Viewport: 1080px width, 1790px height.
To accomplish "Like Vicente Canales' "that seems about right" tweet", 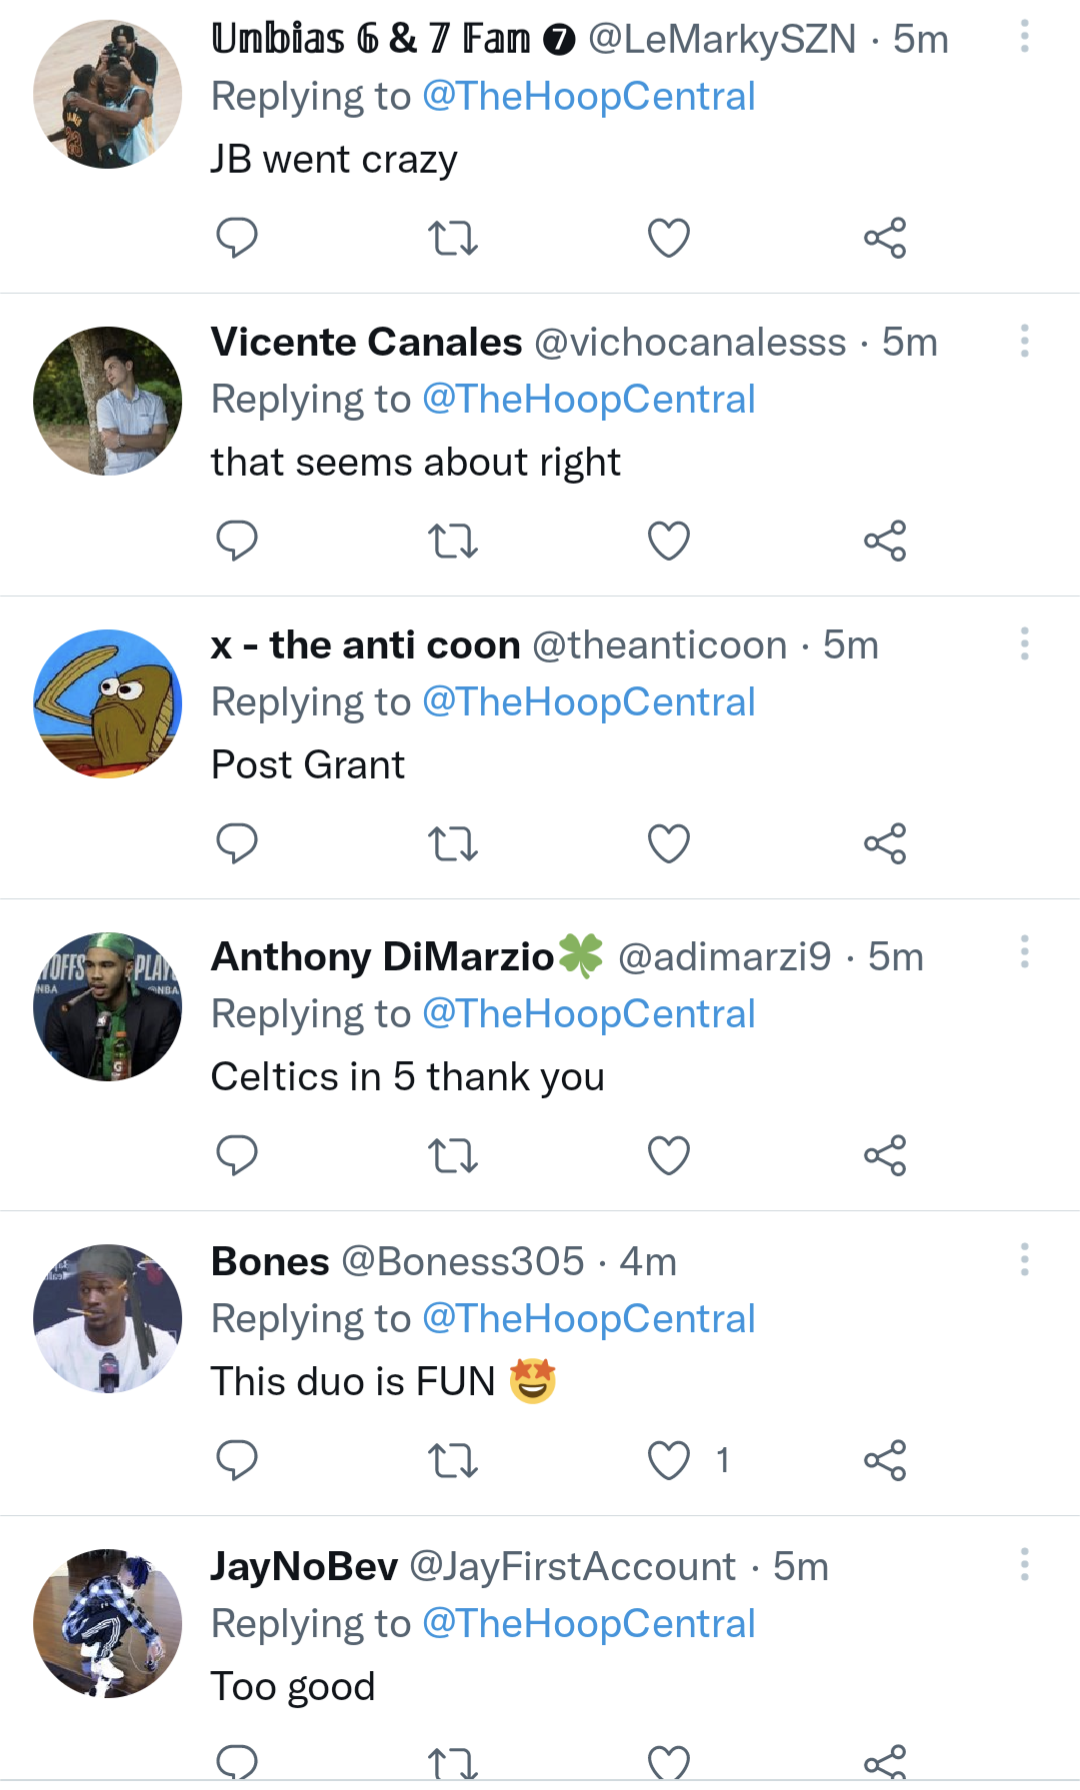I will coord(669,541).
